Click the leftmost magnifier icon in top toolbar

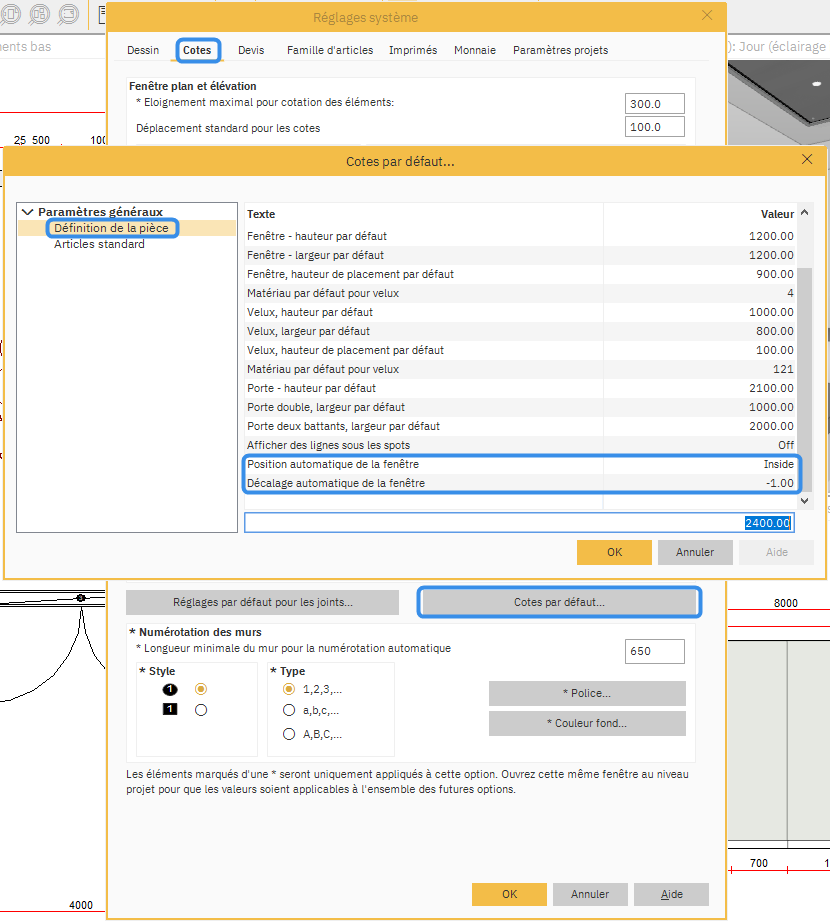pos(13,14)
